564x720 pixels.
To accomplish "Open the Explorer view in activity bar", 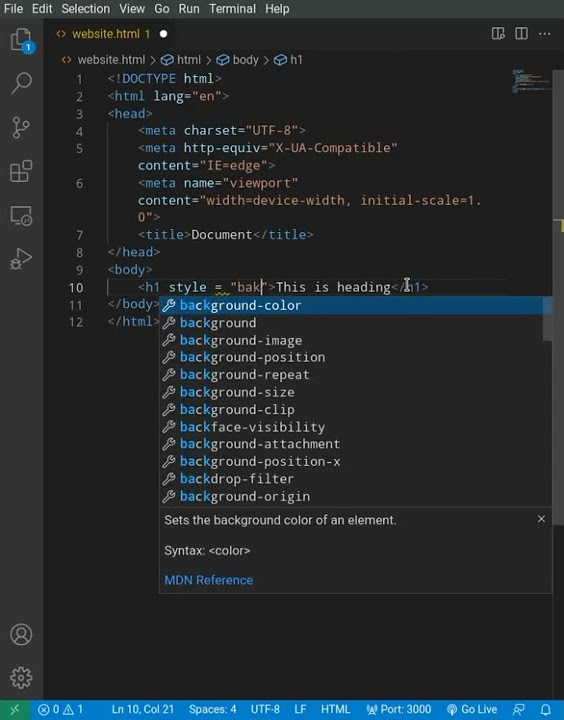I will pyautogui.click(x=22, y=39).
